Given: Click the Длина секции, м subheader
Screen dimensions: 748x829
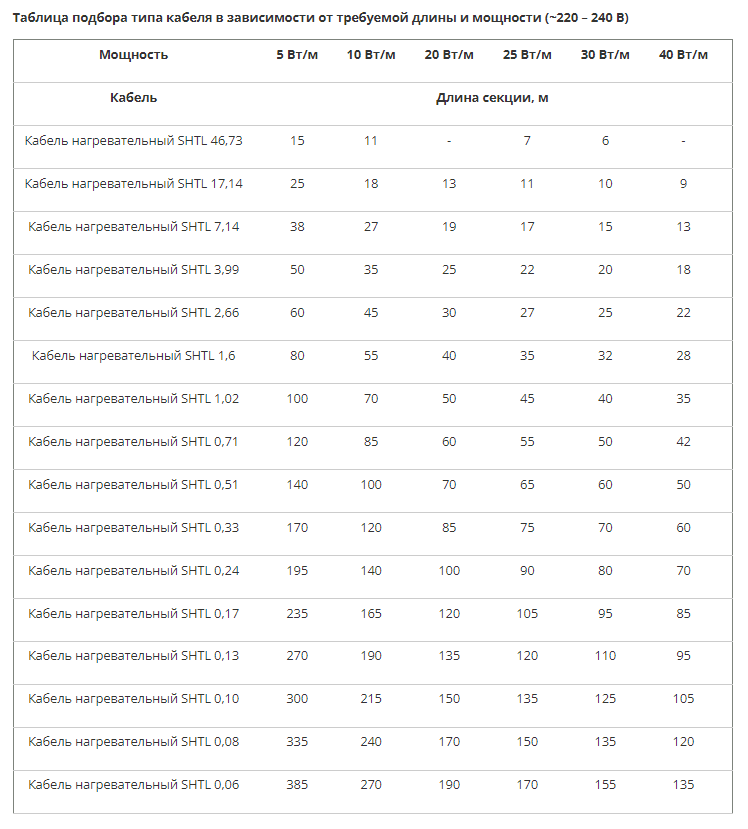Looking at the screenshot, I should coord(492,98).
